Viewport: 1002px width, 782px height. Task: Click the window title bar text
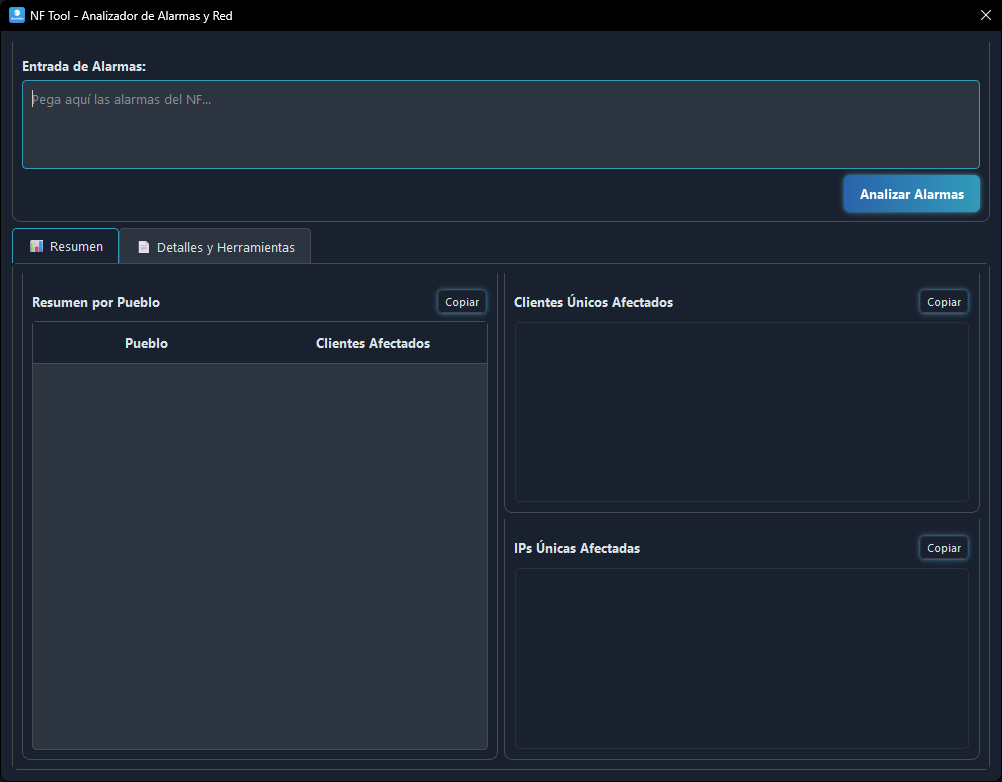(x=131, y=16)
